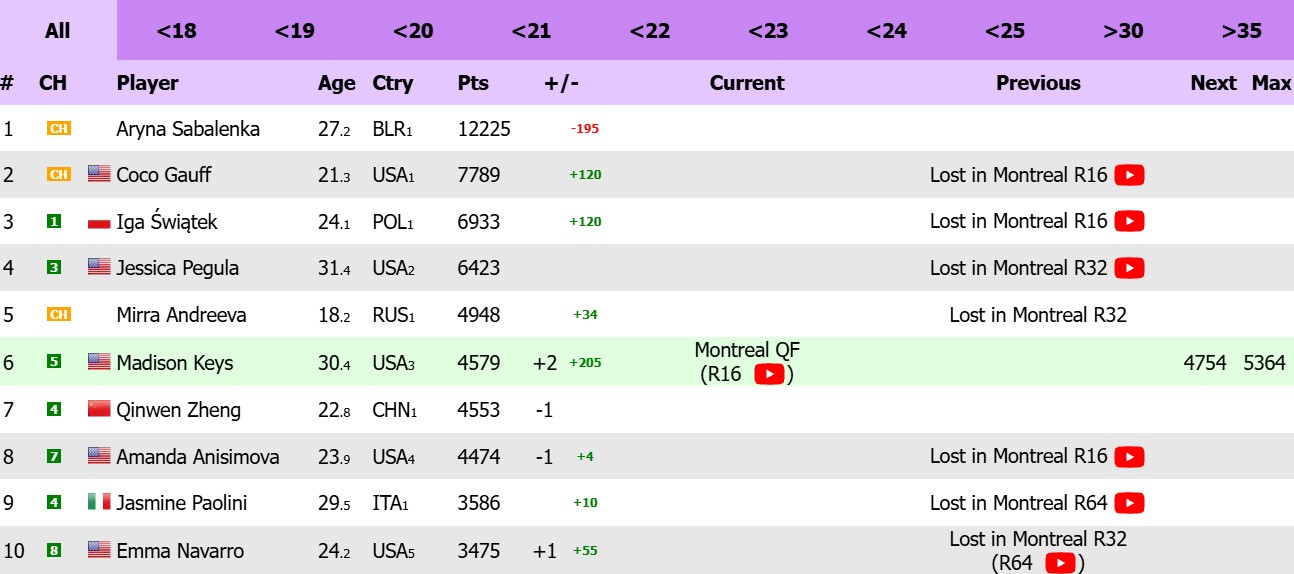
Task: Watch Madison Keys' R16 match video
Action: (x=768, y=374)
